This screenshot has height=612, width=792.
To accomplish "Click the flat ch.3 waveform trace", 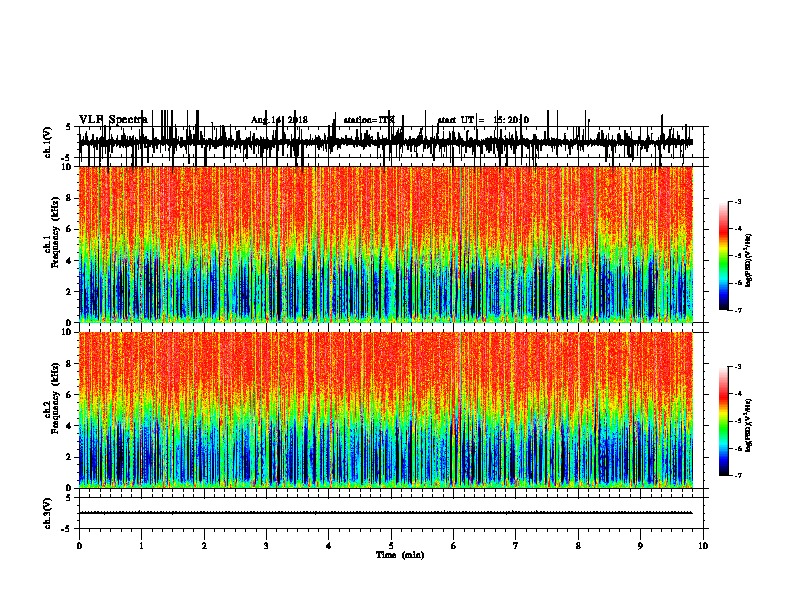I will click(386, 513).
